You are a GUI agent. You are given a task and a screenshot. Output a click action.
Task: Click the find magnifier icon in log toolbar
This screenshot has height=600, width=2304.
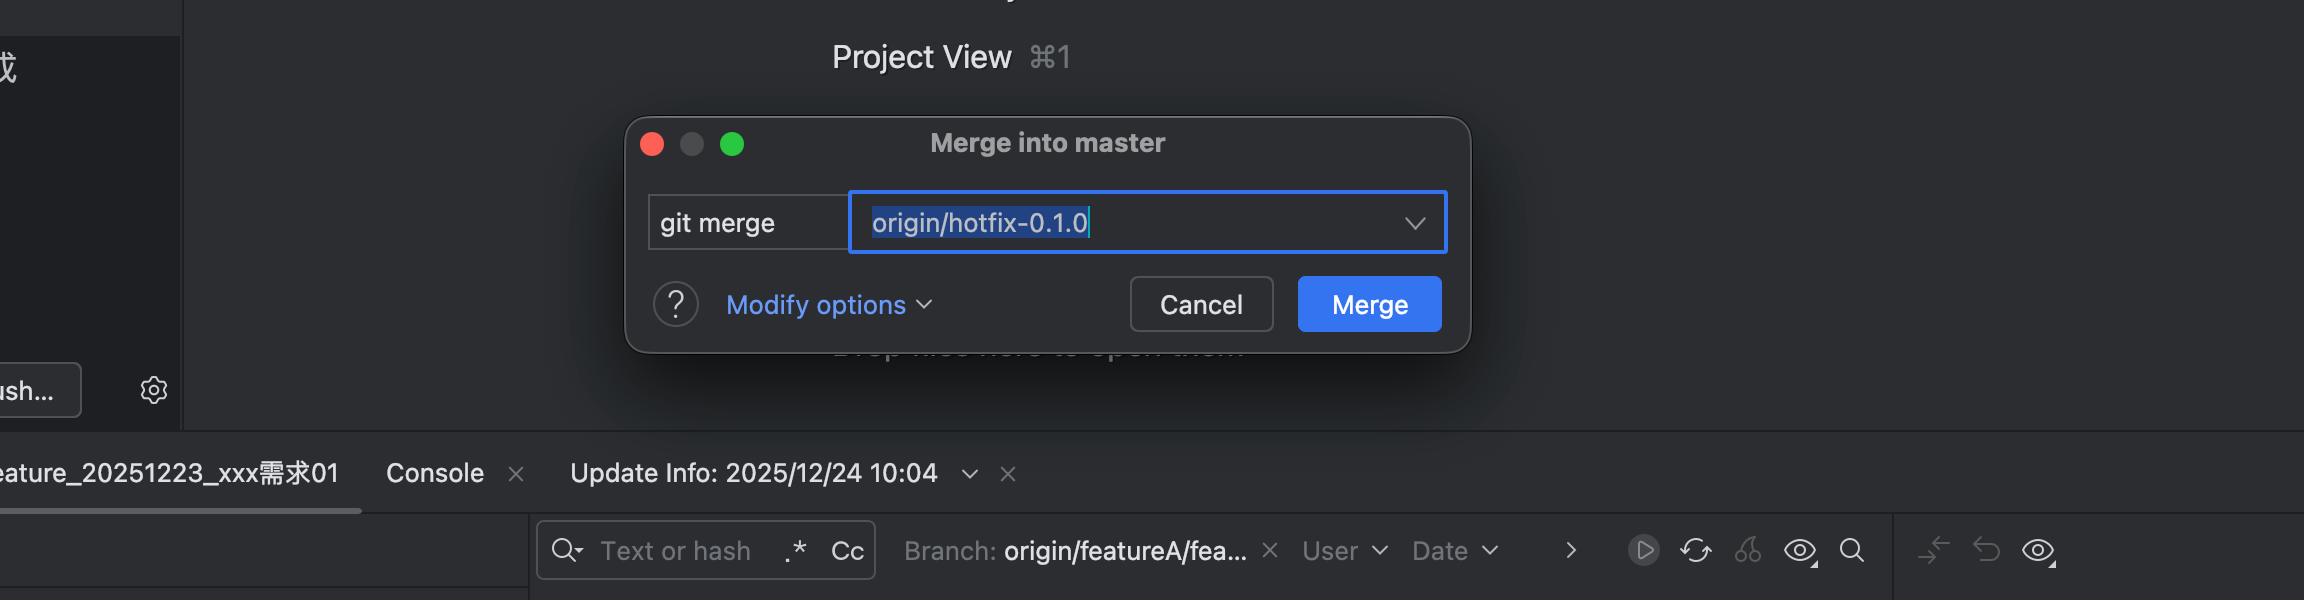pos(1852,550)
